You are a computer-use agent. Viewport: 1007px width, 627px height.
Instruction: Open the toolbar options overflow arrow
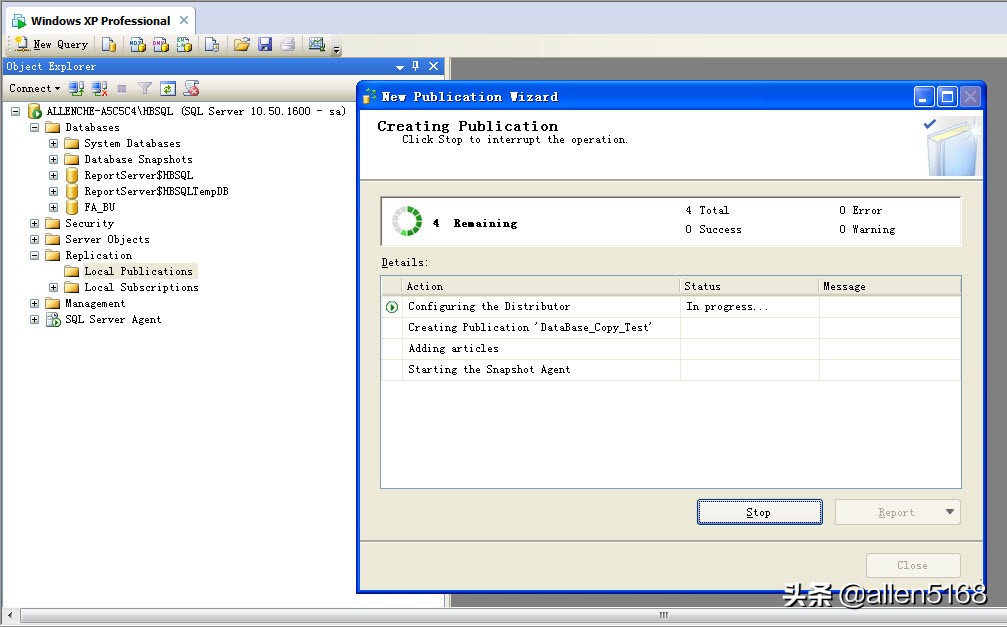pos(337,48)
